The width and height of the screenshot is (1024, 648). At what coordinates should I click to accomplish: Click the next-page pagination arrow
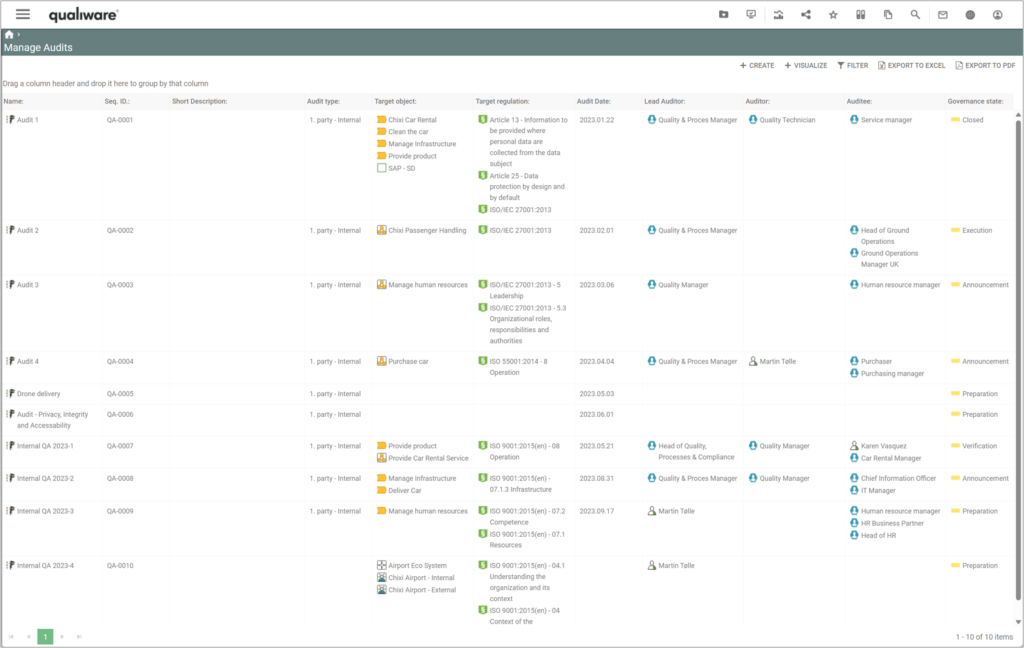[62, 636]
